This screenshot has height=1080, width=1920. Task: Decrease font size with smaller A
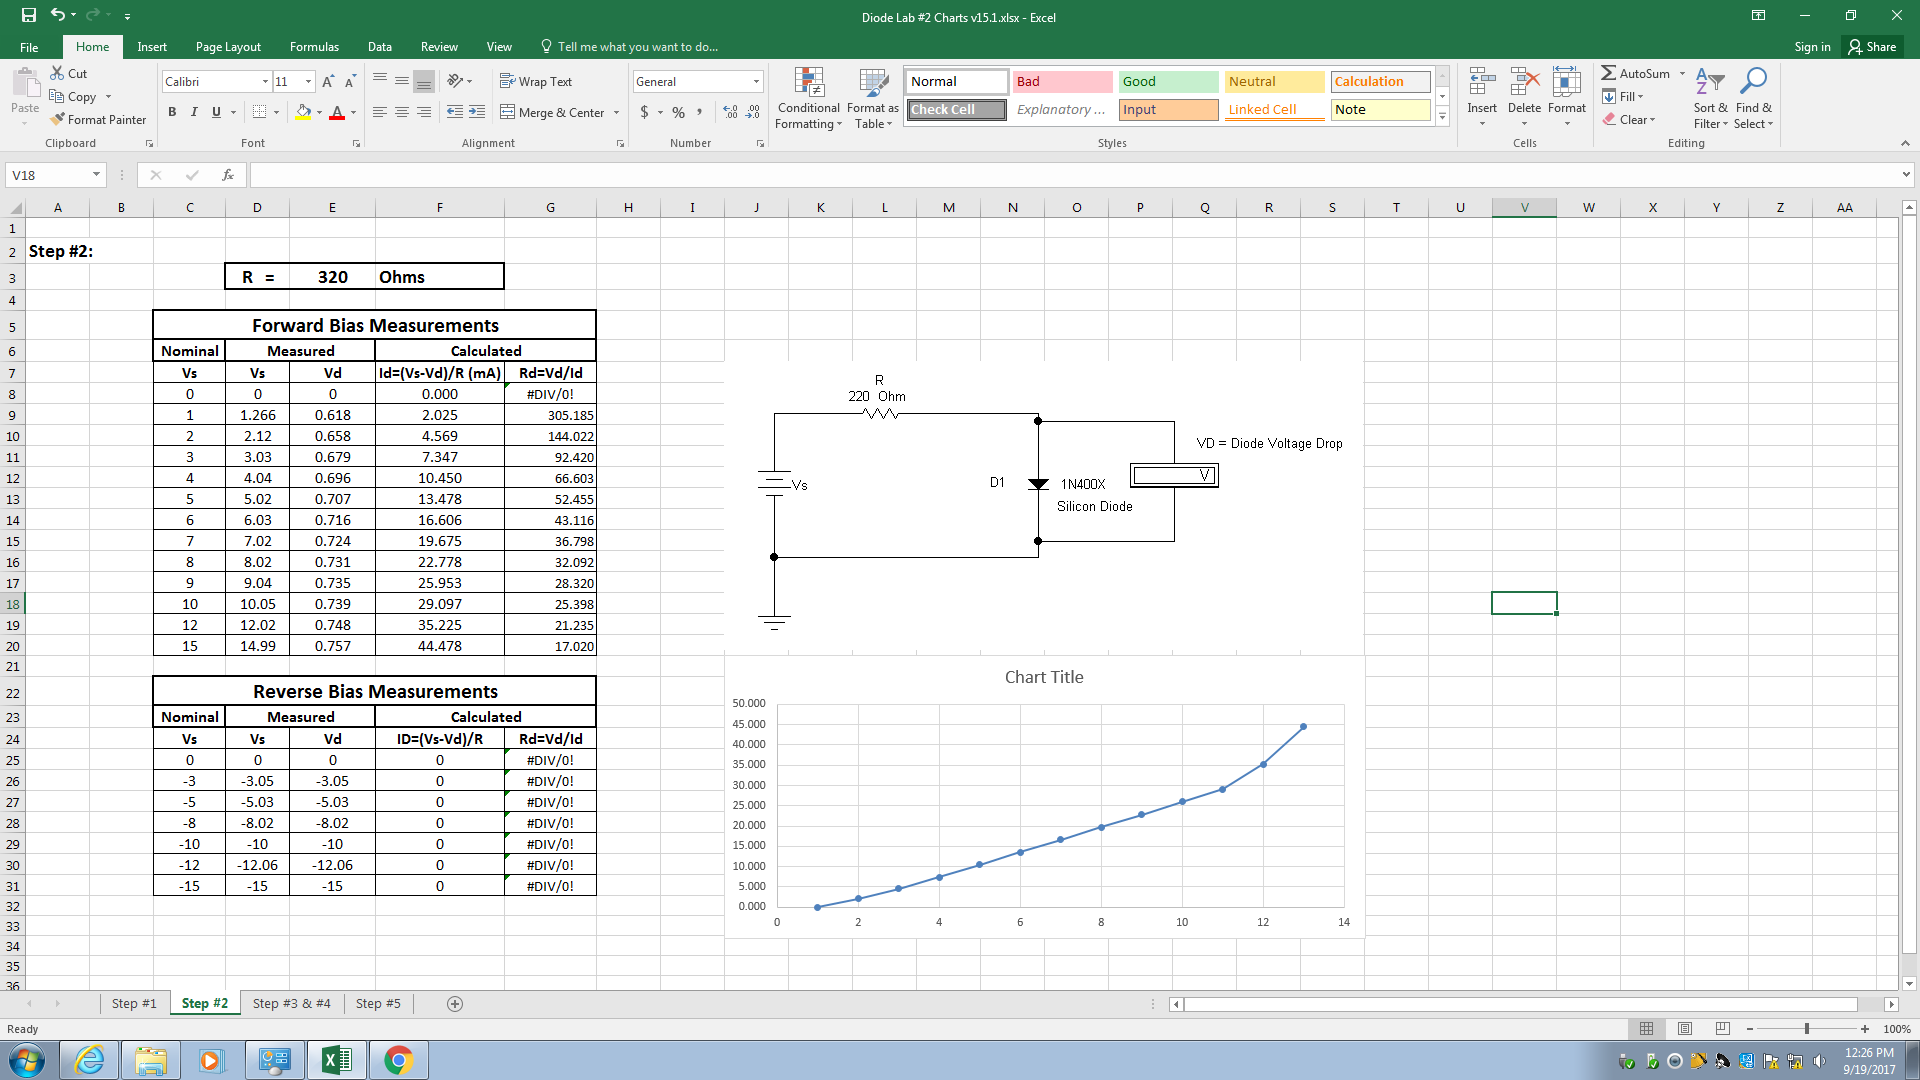350,82
